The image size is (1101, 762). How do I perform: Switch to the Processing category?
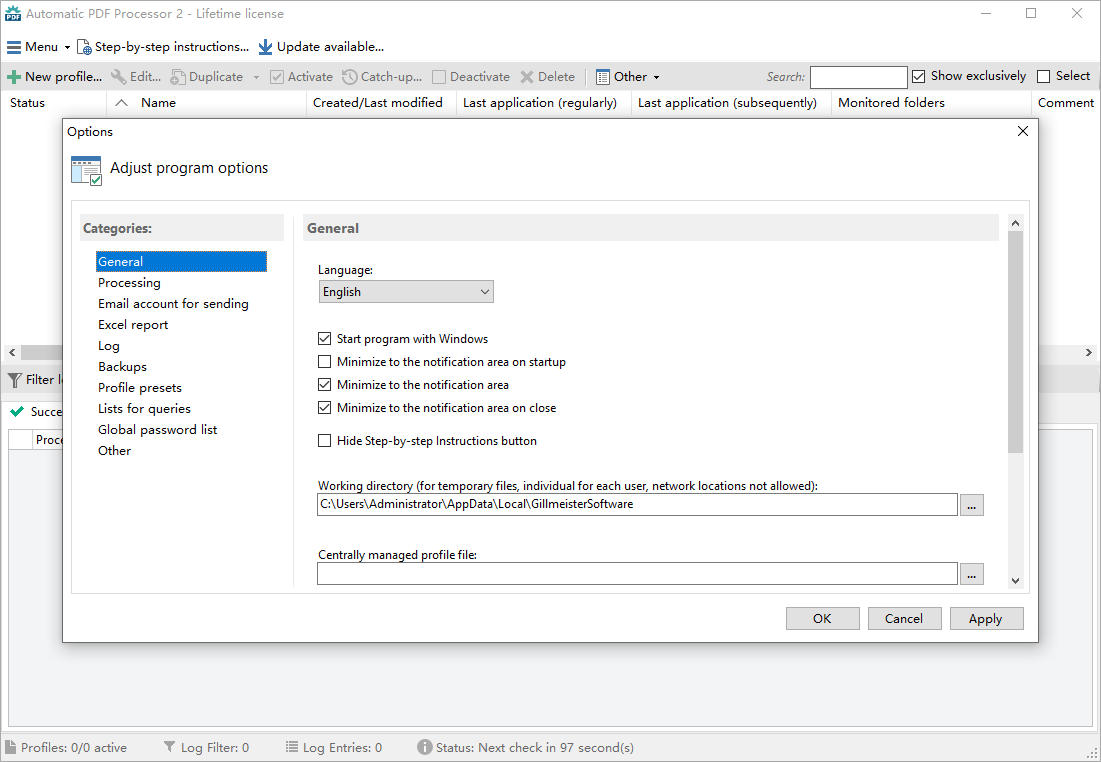(129, 282)
